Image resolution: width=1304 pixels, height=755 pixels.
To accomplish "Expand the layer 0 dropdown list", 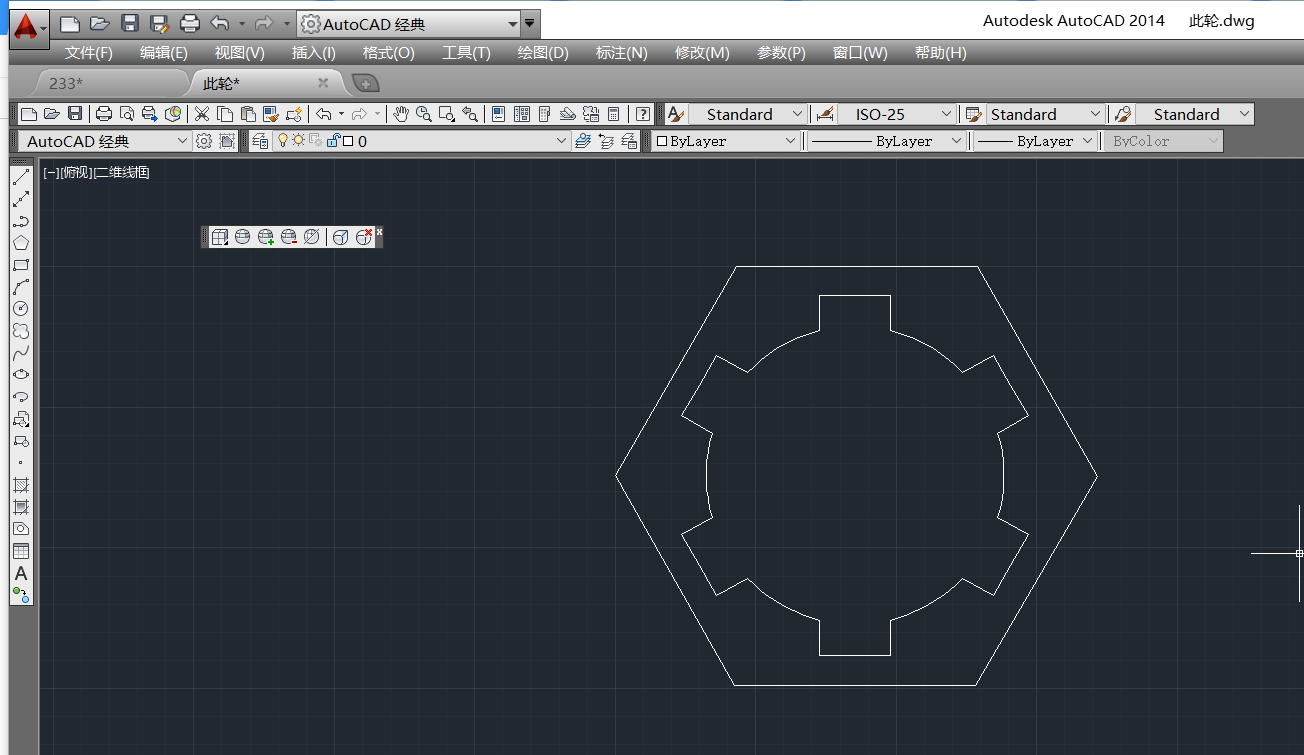I will (x=561, y=141).
